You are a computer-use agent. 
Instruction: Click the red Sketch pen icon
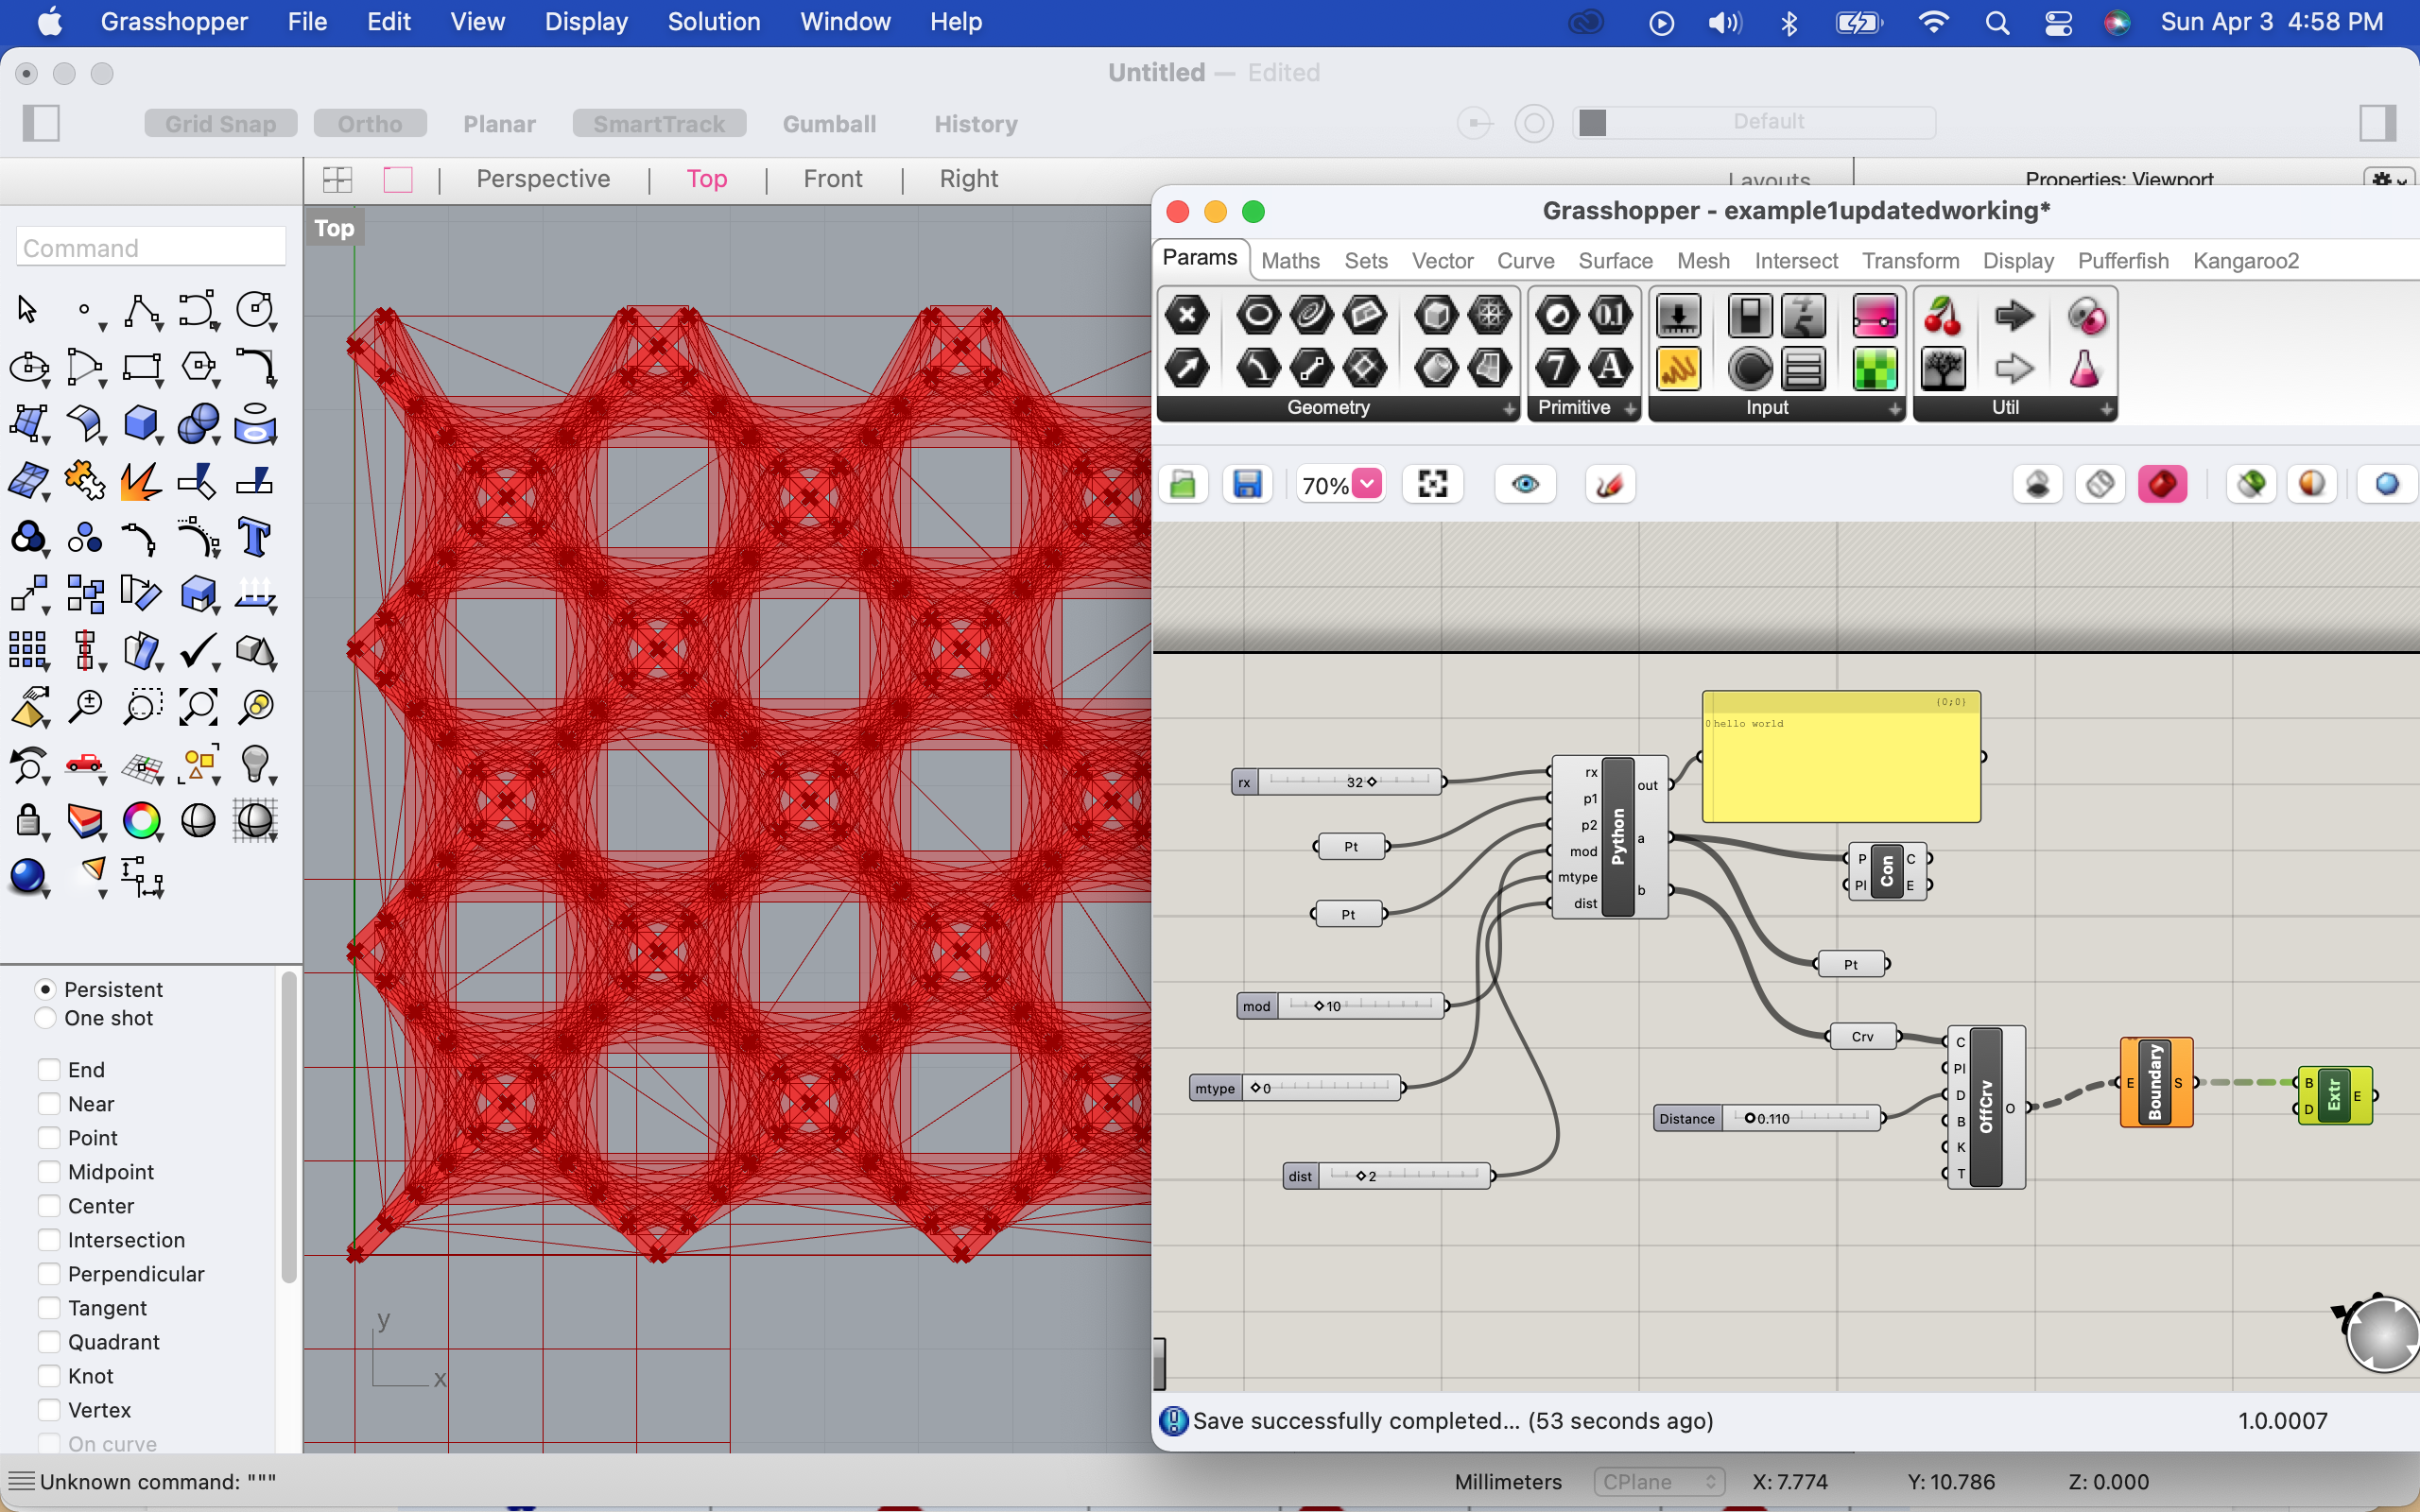1610,485
